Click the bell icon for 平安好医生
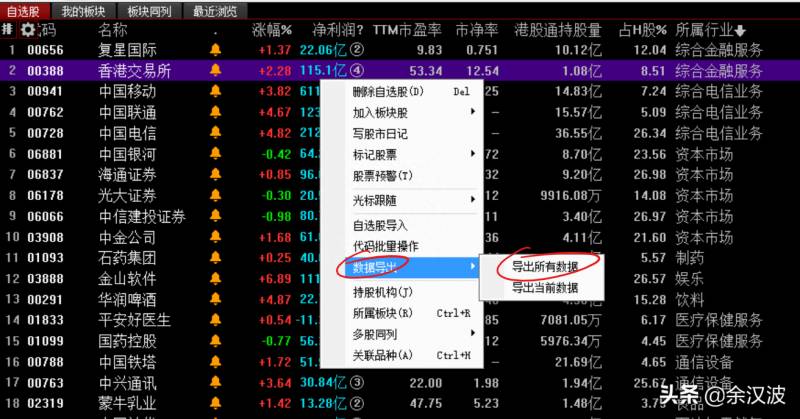Screen dimensions: 800x419 pos(215,320)
